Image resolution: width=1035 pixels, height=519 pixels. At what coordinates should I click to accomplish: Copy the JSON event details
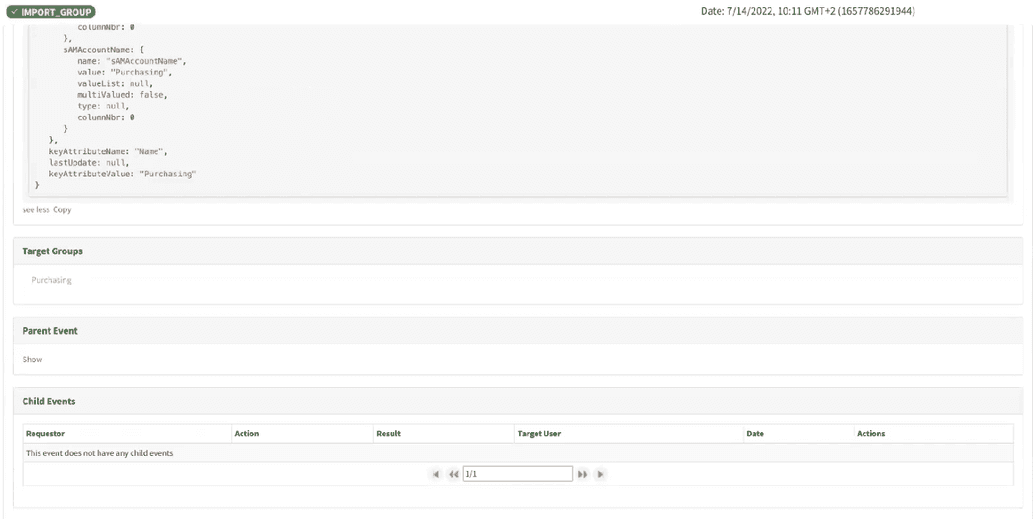pyautogui.click(x=62, y=210)
